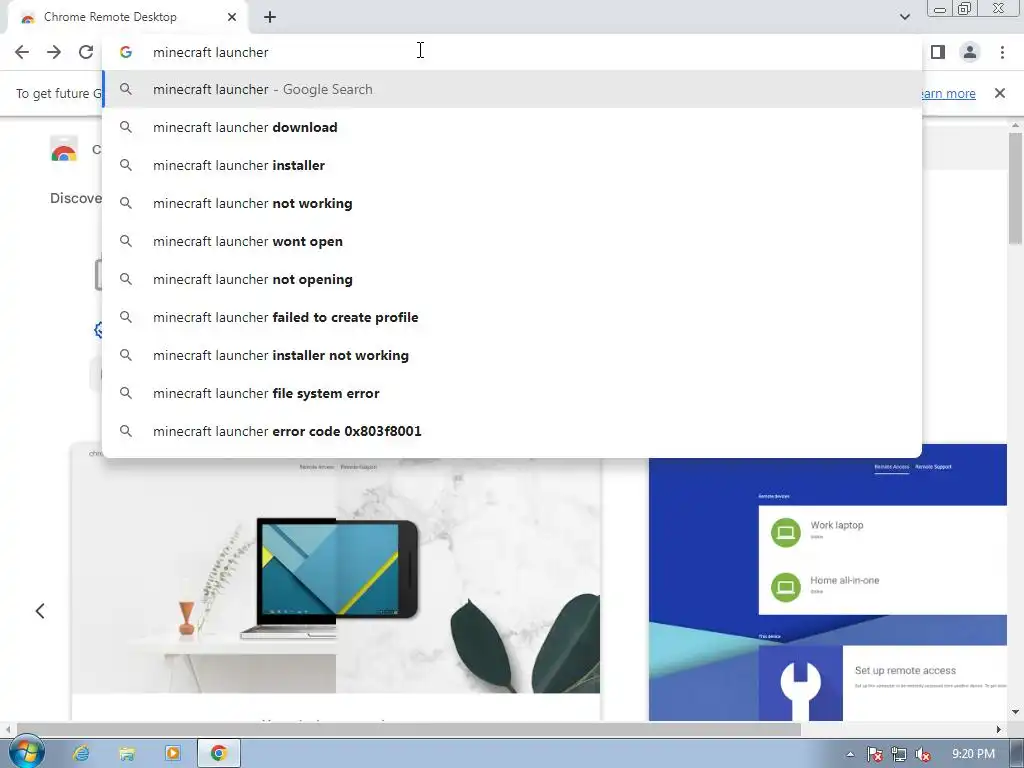Pick the minecraft launcher download suggestion

click(512, 127)
